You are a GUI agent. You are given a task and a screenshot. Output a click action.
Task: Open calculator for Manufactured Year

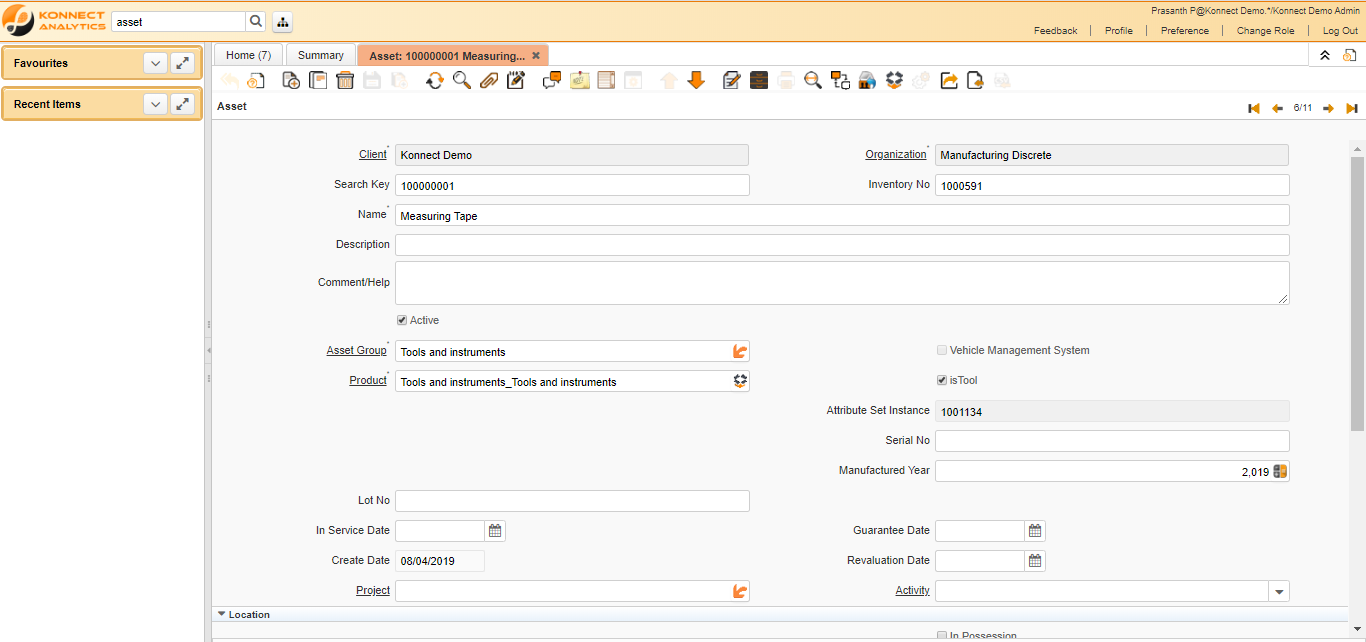[x=1280, y=471]
